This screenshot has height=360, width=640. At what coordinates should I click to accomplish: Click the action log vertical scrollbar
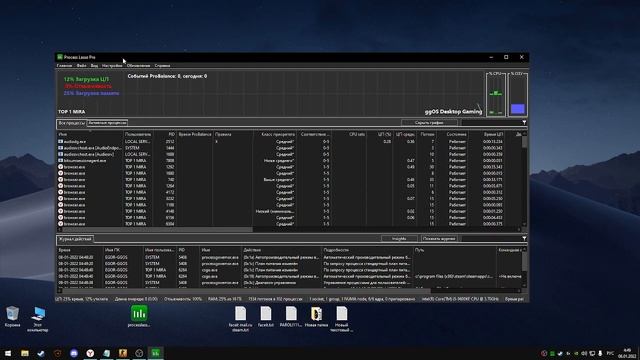(524, 267)
